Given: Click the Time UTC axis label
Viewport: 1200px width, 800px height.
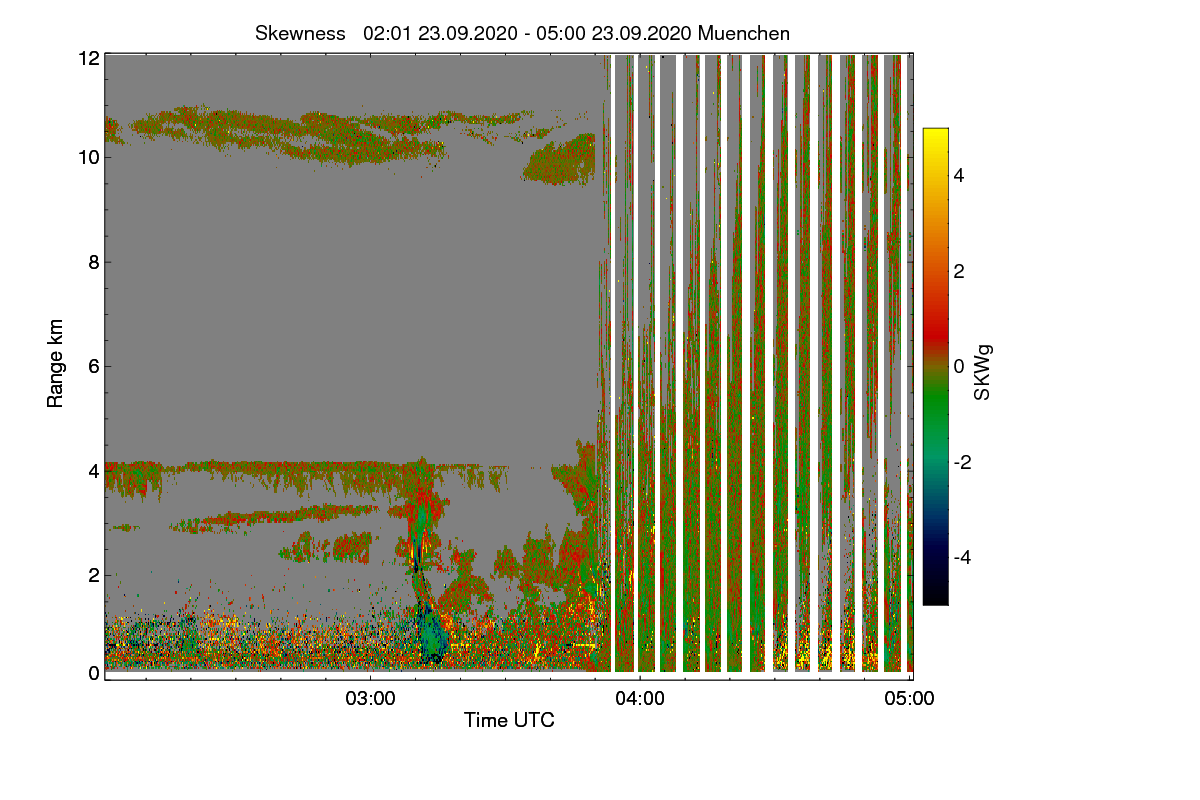Looking at the screenshot, I should point(509,720).
